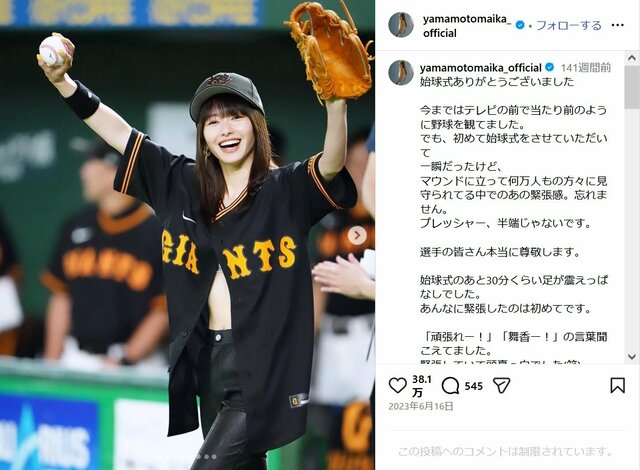Click the verified badge beside the header username
The height and width of the screenshot is (470, 640).
pos(520,25)
